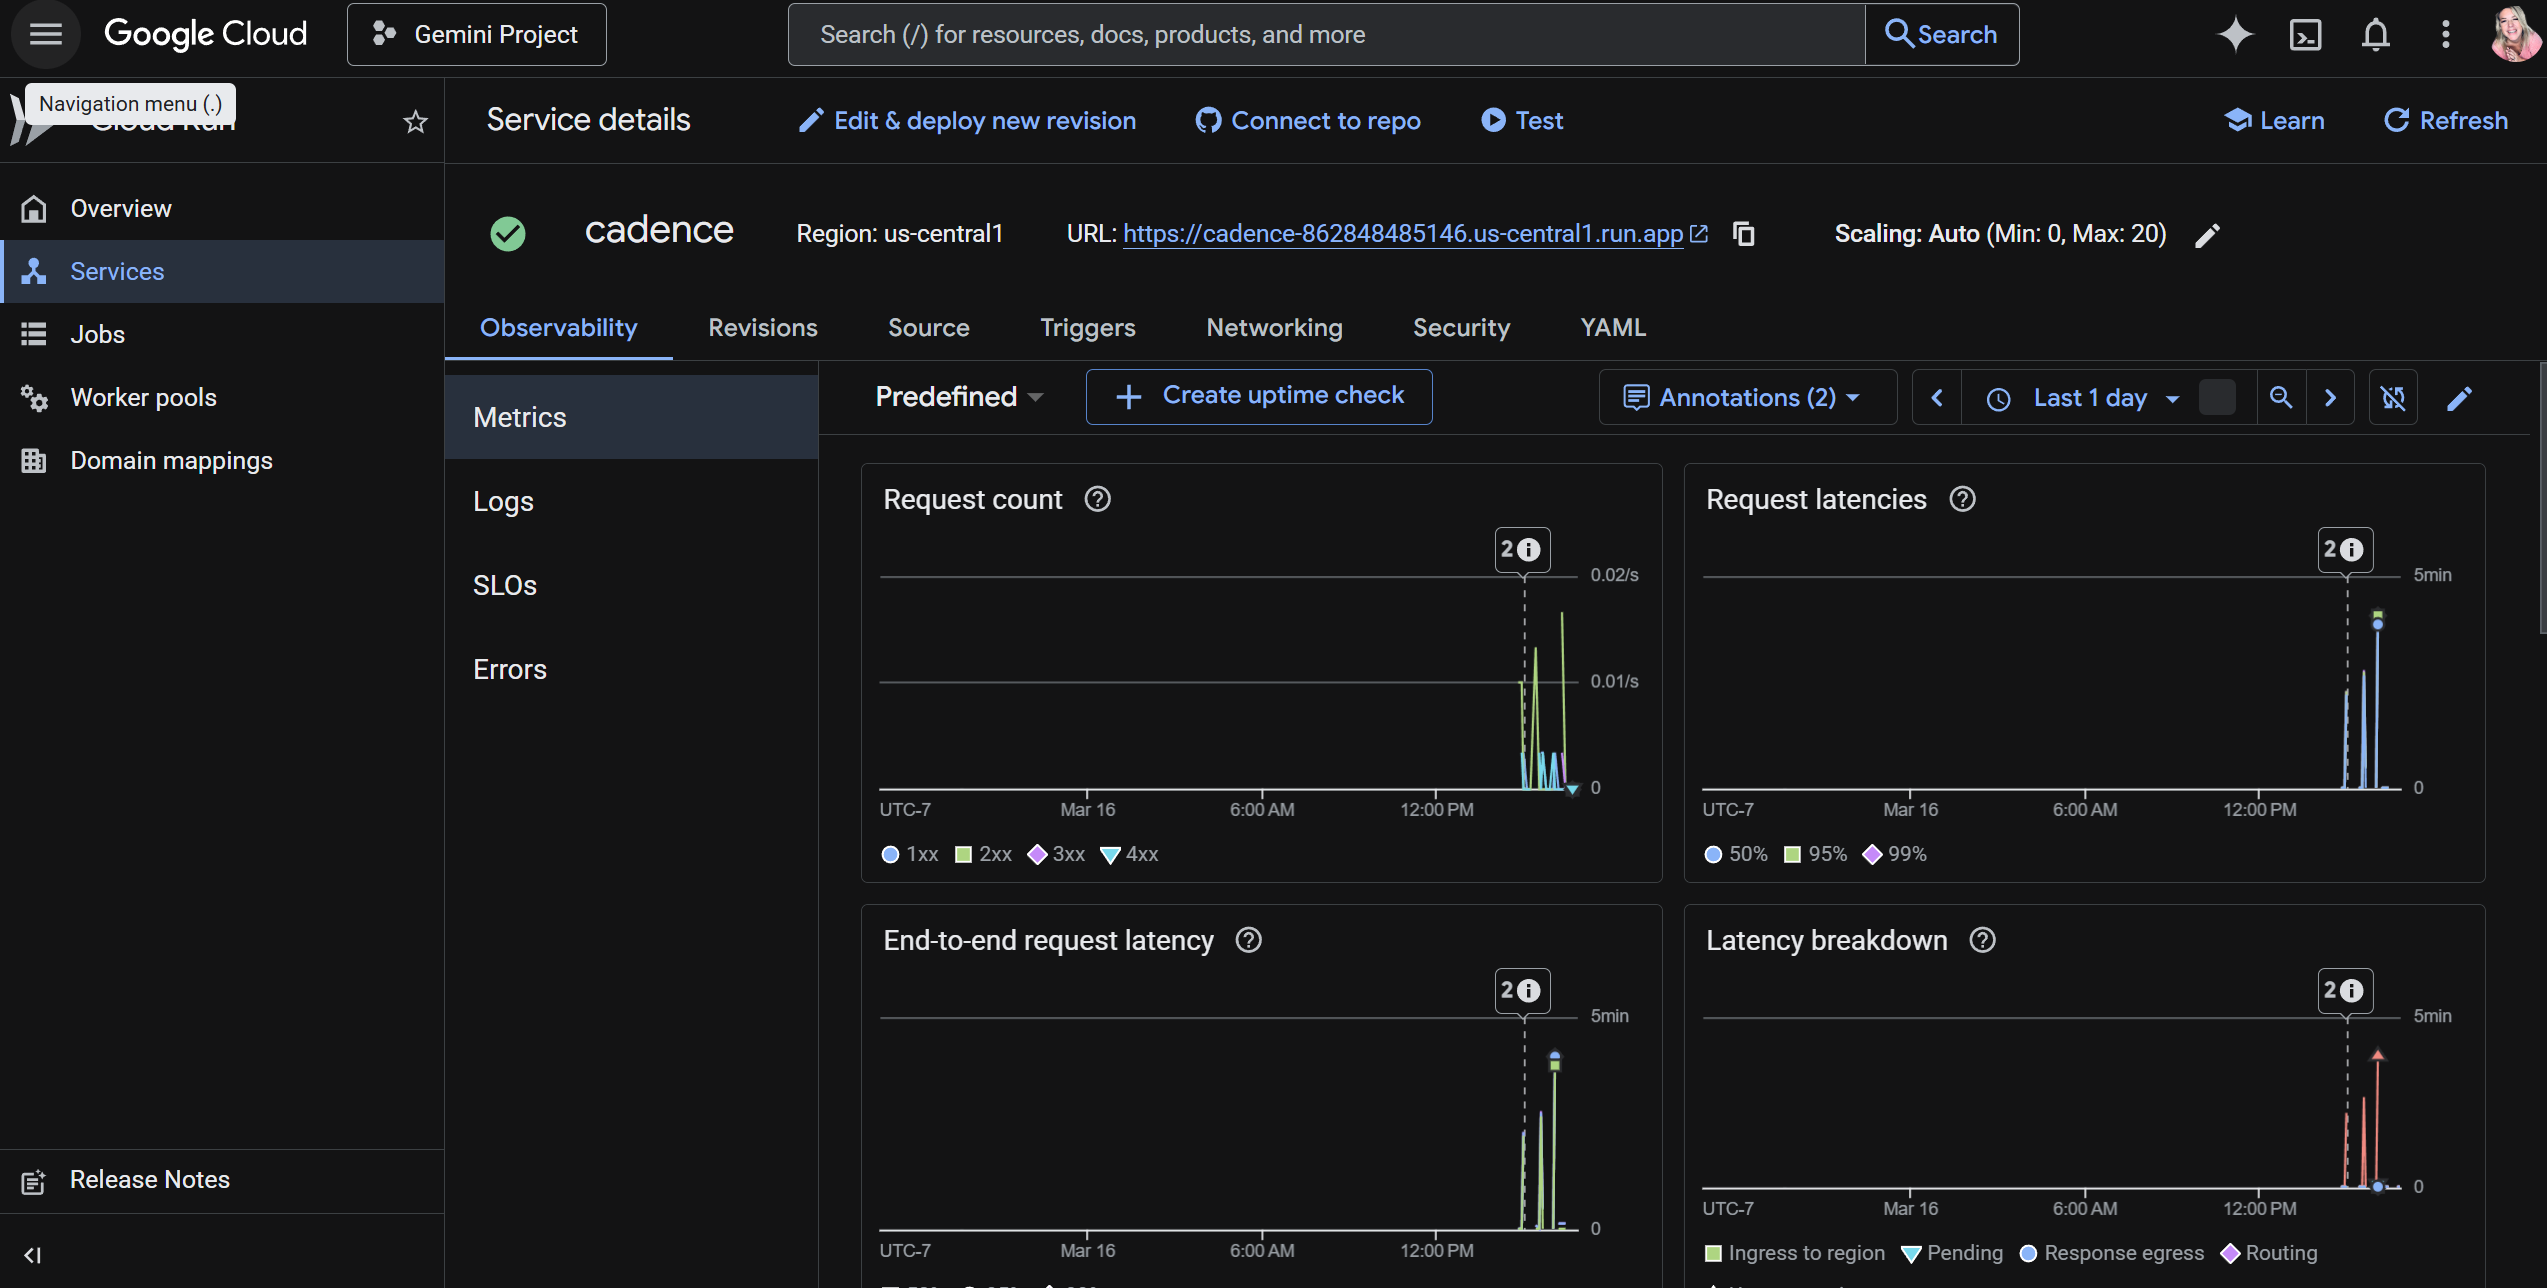This screenshot has height=1288, width=2547.
Task: Open the notifications bell
Action: 2375,34
